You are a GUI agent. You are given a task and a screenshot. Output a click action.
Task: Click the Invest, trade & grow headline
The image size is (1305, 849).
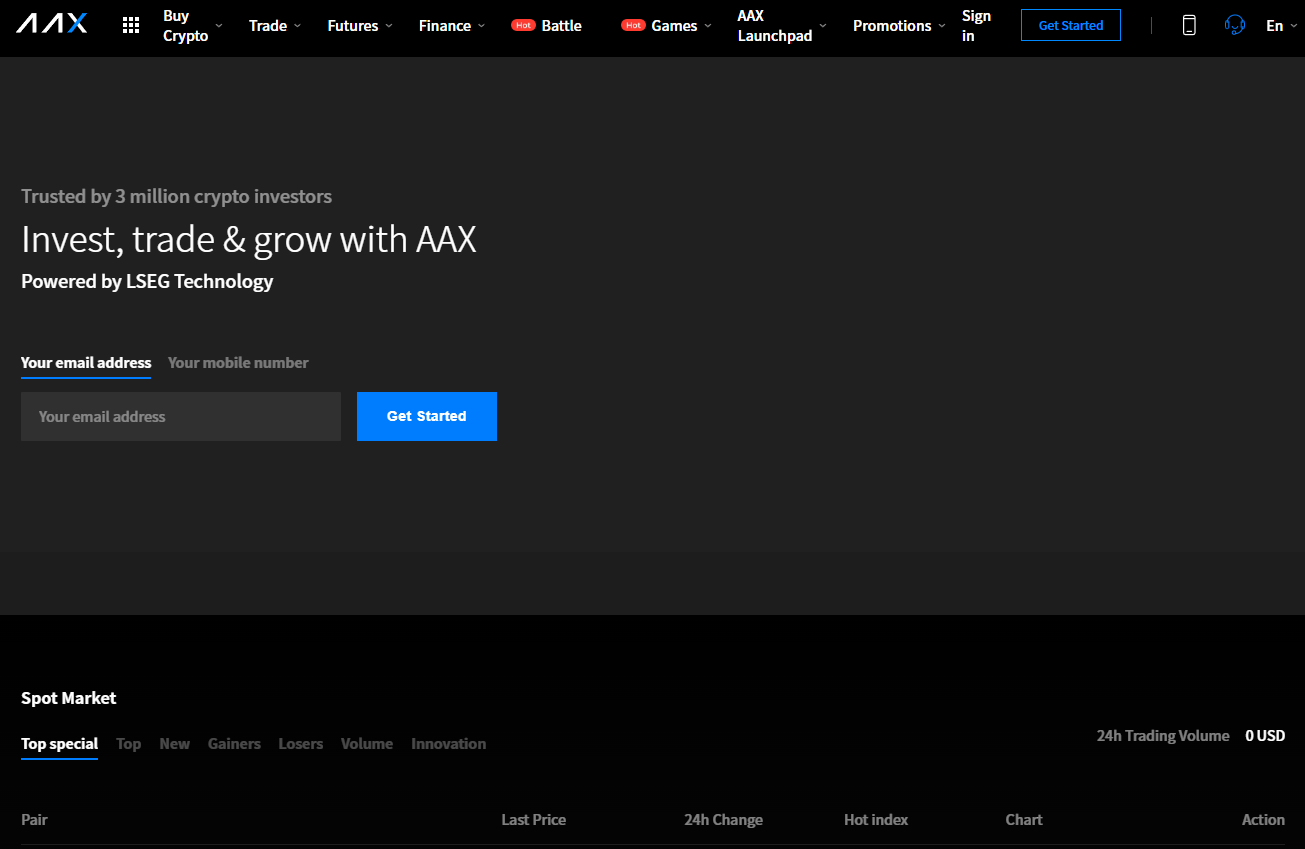tap(249, 240)
